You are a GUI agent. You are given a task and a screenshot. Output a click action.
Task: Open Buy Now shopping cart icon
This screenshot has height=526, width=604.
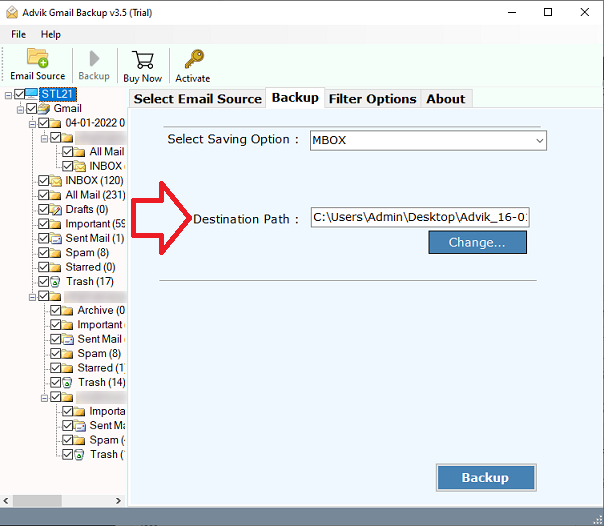(x=143, y=59)
